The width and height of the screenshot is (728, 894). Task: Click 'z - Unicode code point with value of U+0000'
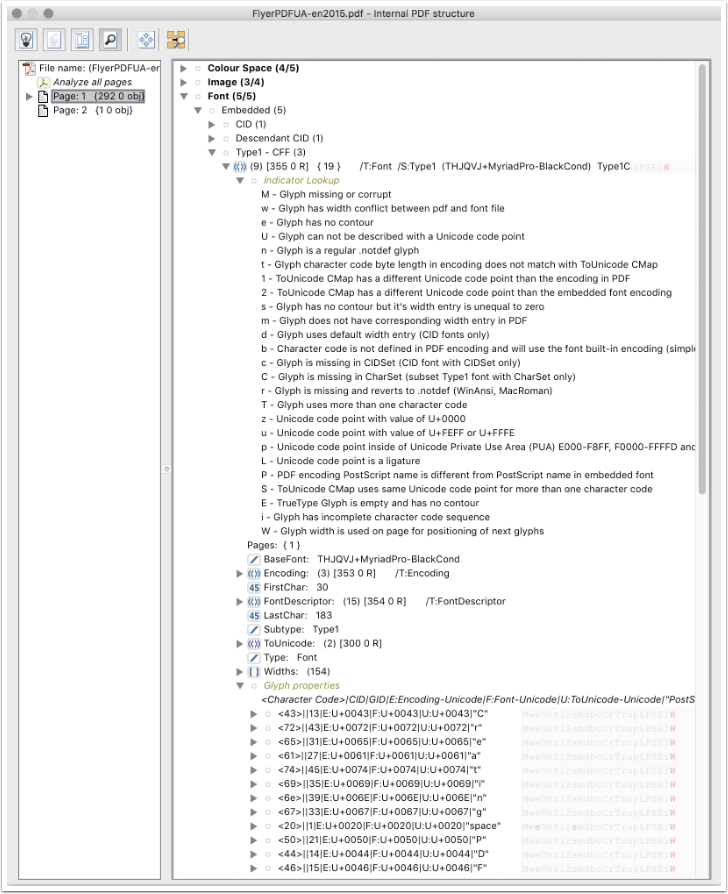[x=363, y=419]
